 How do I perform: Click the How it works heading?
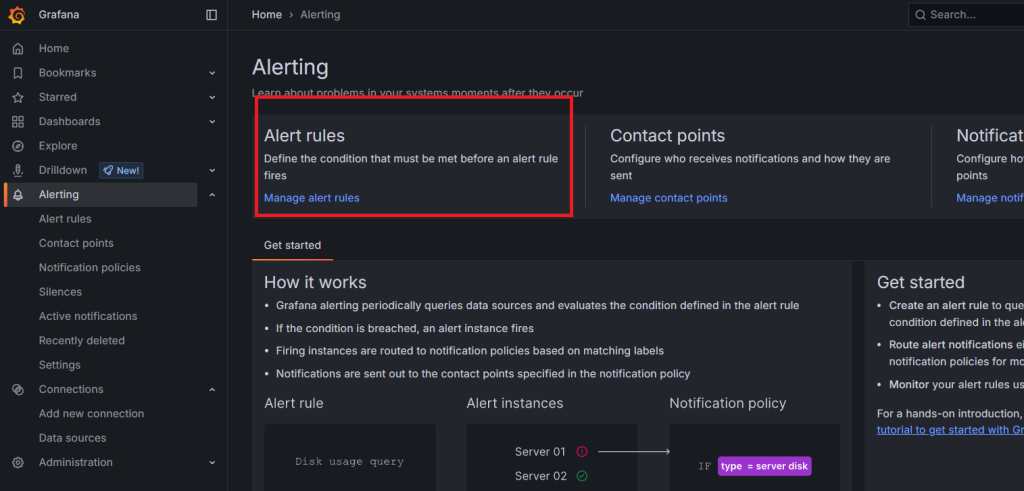pos(315,282)
